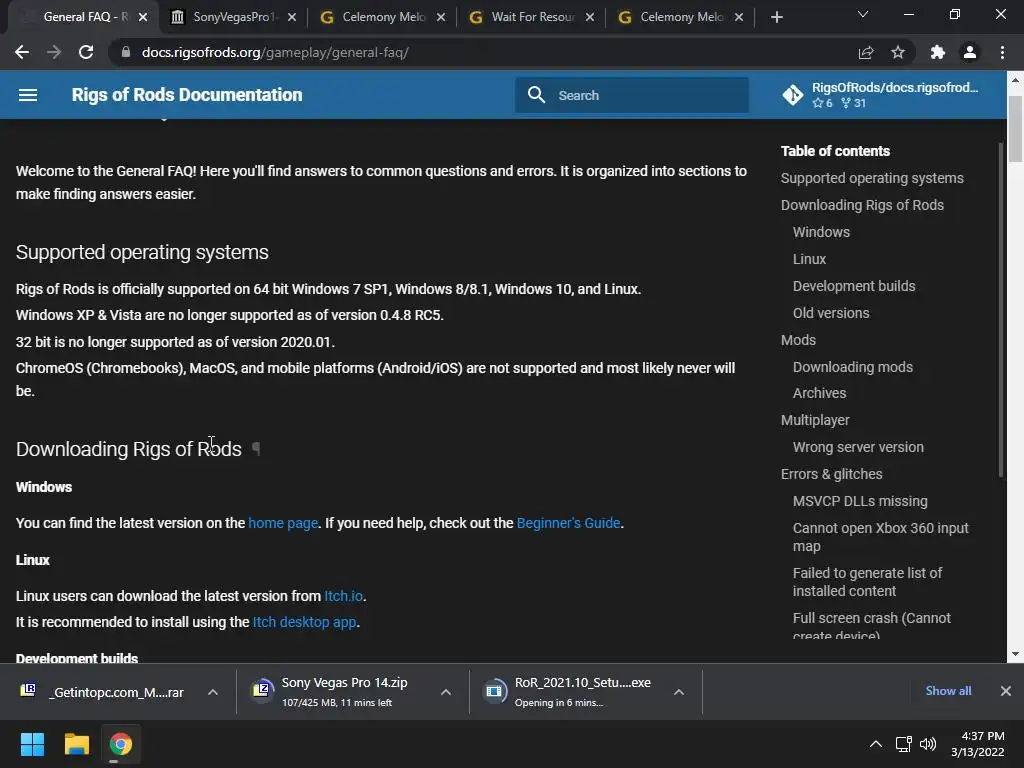Switch to the first Celemony Melo tab

click(382, 17)
